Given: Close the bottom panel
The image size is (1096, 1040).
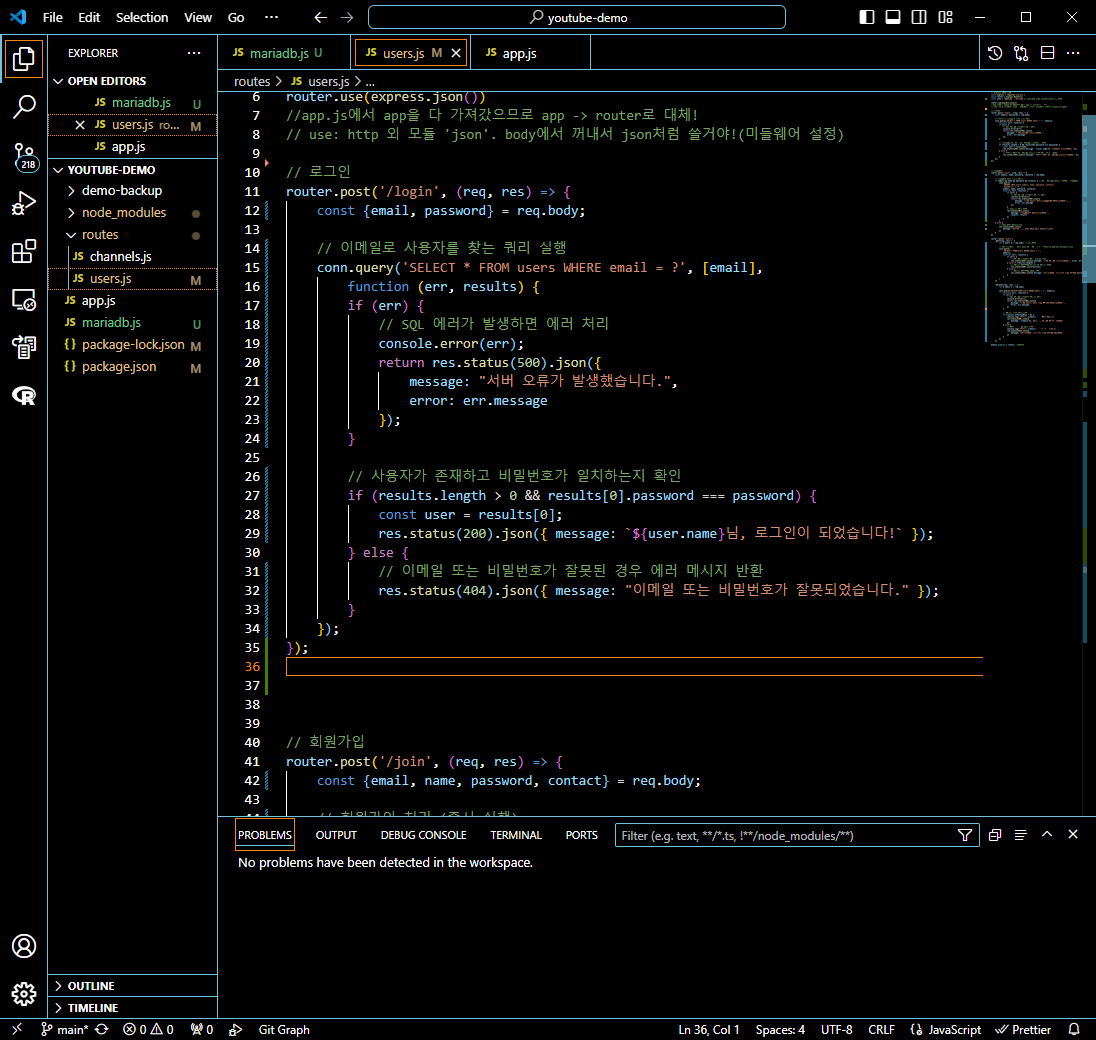Looking at the screenshot, I should [x=1073, y=835].
